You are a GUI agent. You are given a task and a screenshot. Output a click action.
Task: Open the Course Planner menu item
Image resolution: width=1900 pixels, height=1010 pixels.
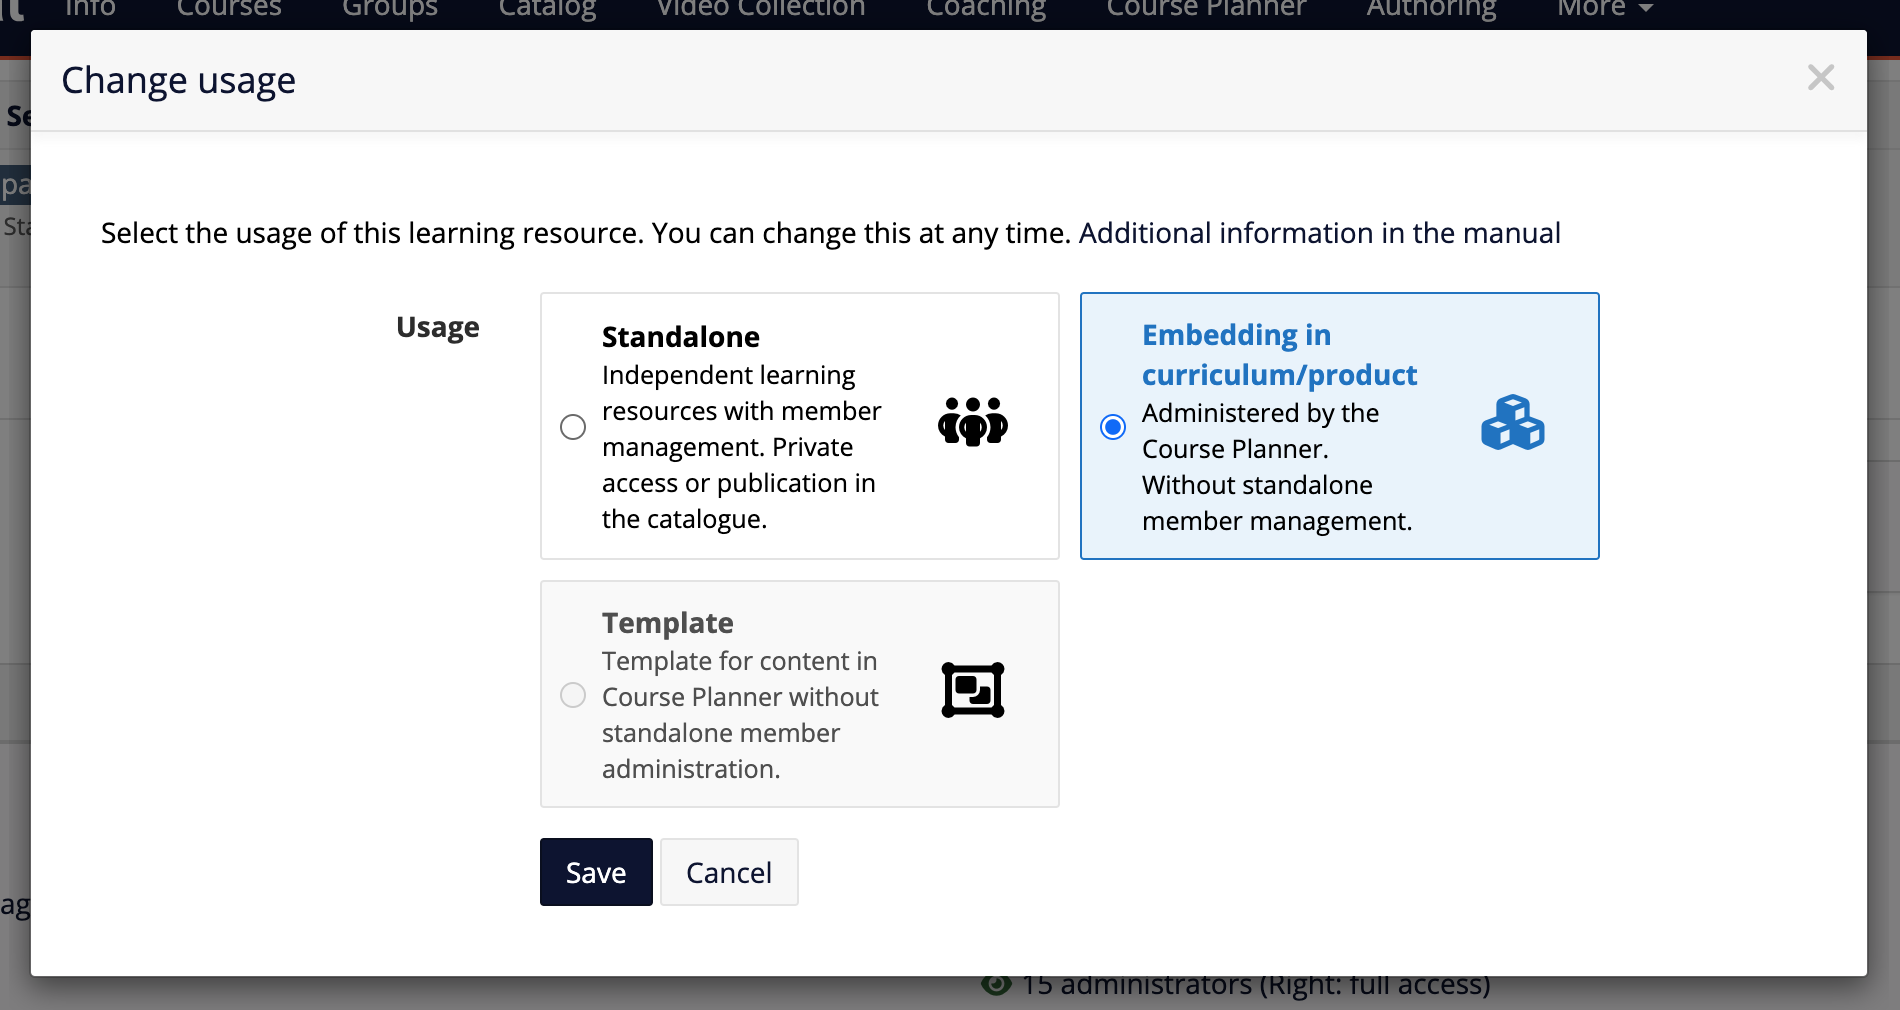pyautogui.click(x=1205, y=8)
